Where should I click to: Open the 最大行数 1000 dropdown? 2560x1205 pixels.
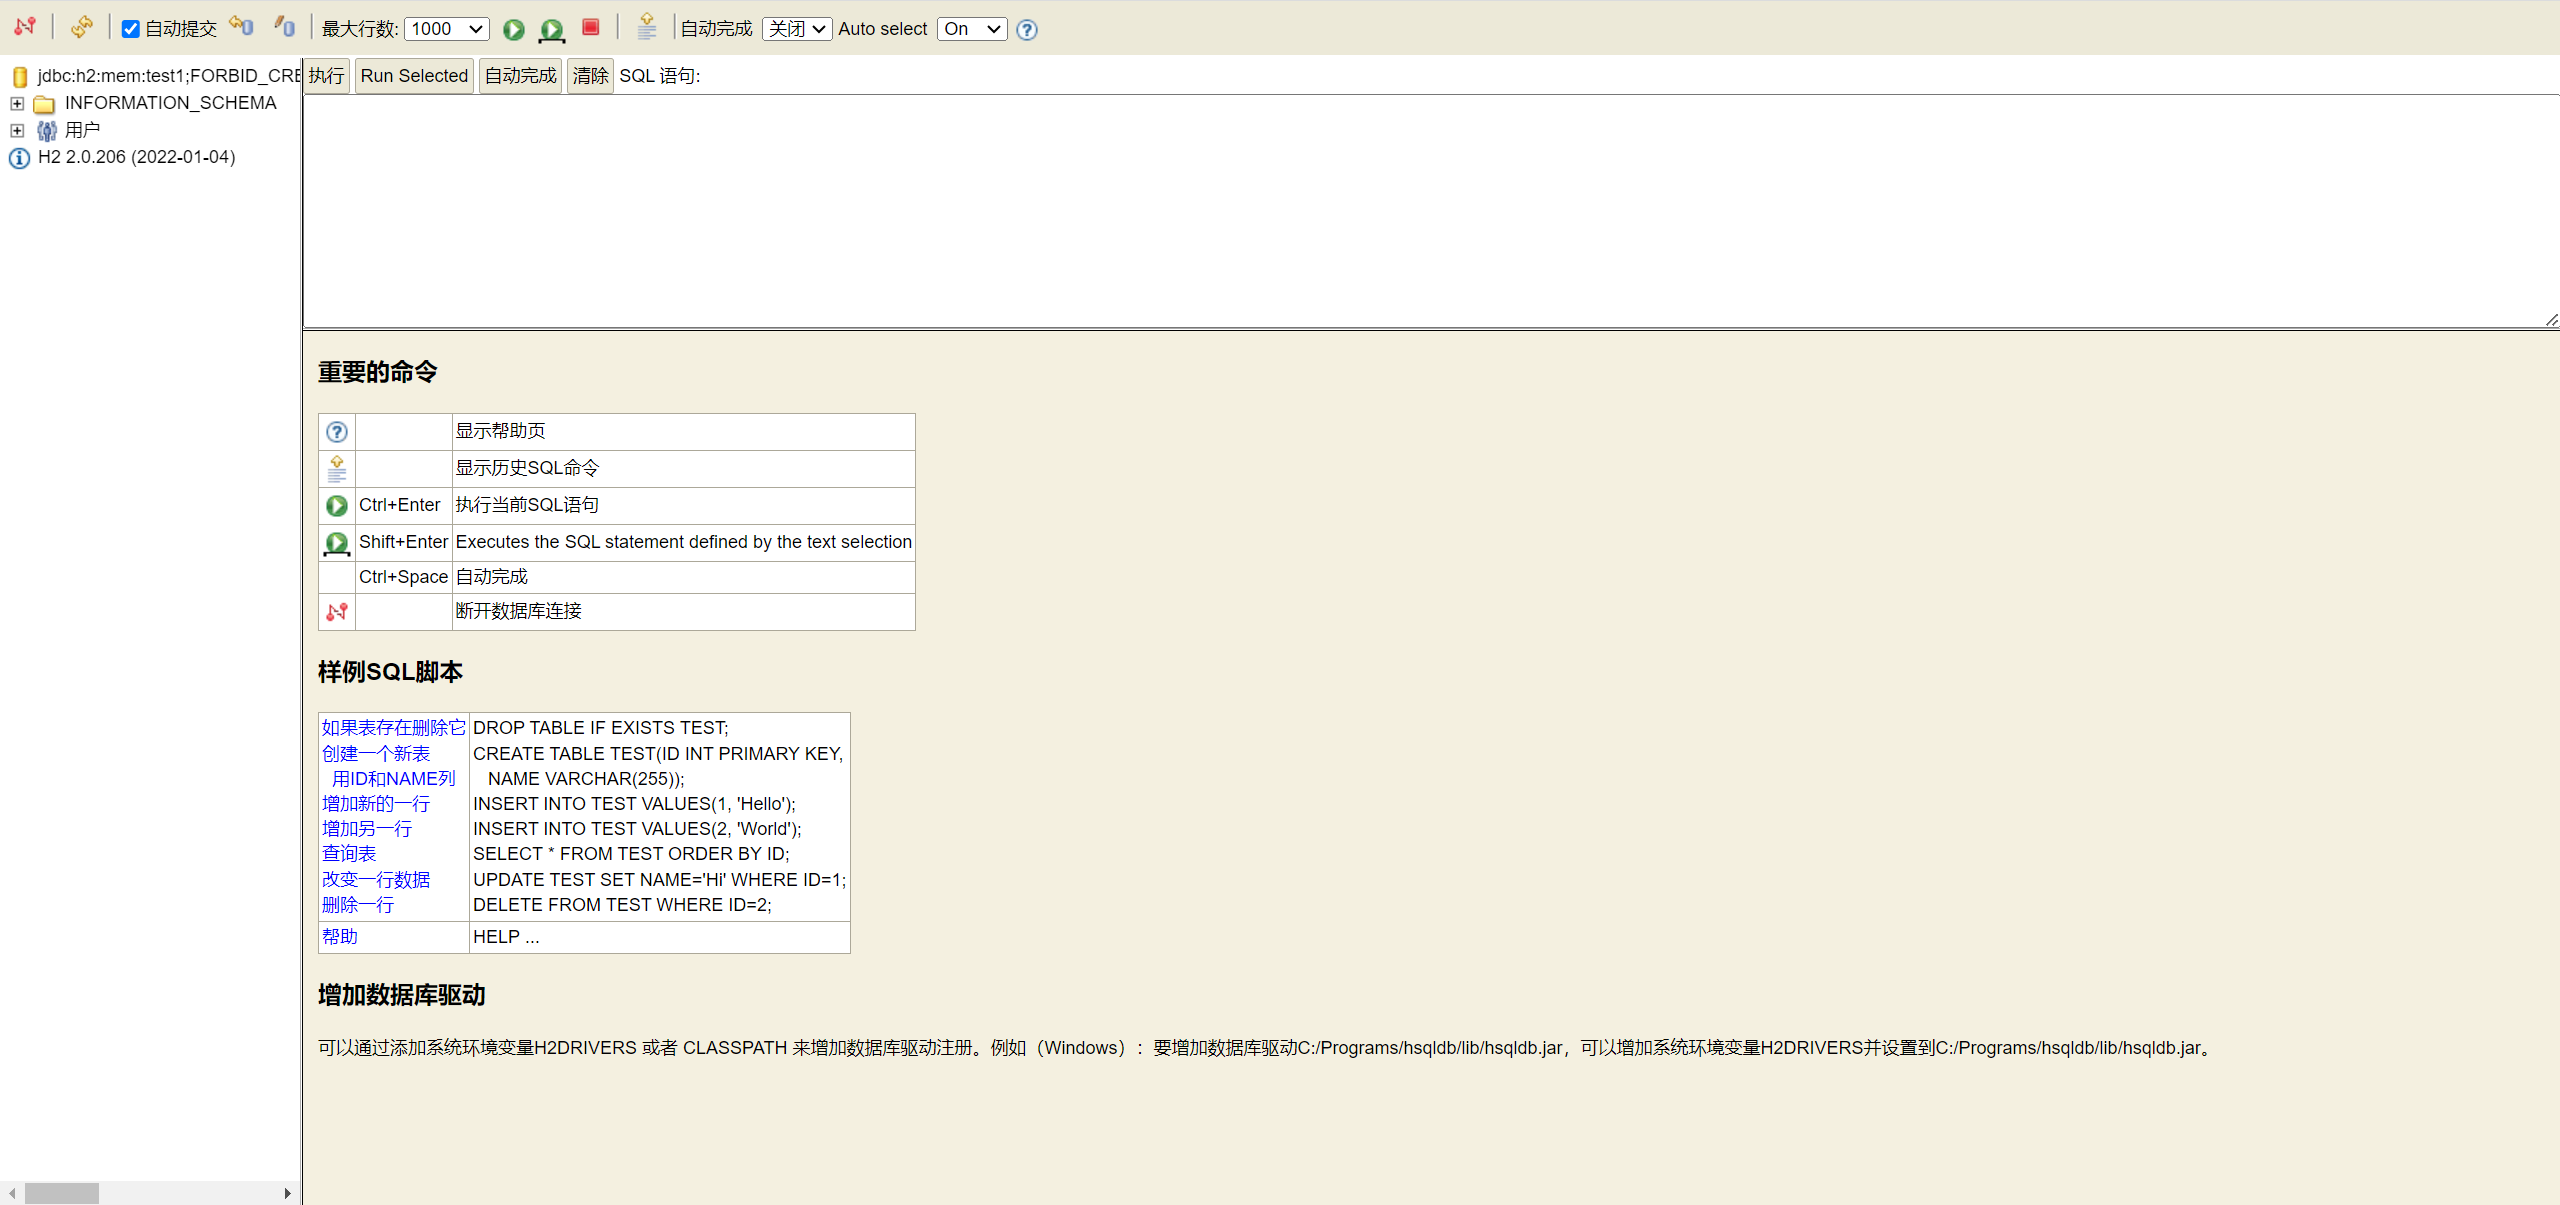(446, 29)
